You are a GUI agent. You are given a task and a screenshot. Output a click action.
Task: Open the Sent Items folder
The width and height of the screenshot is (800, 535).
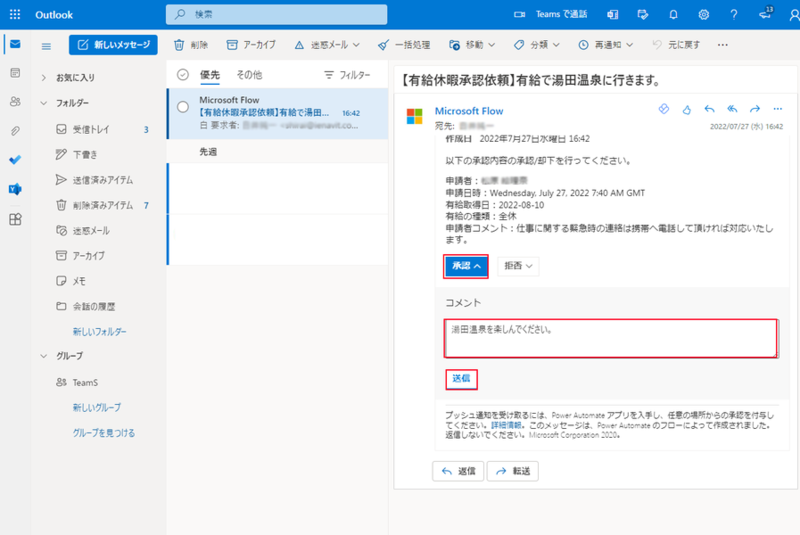[x=102, y=180]
